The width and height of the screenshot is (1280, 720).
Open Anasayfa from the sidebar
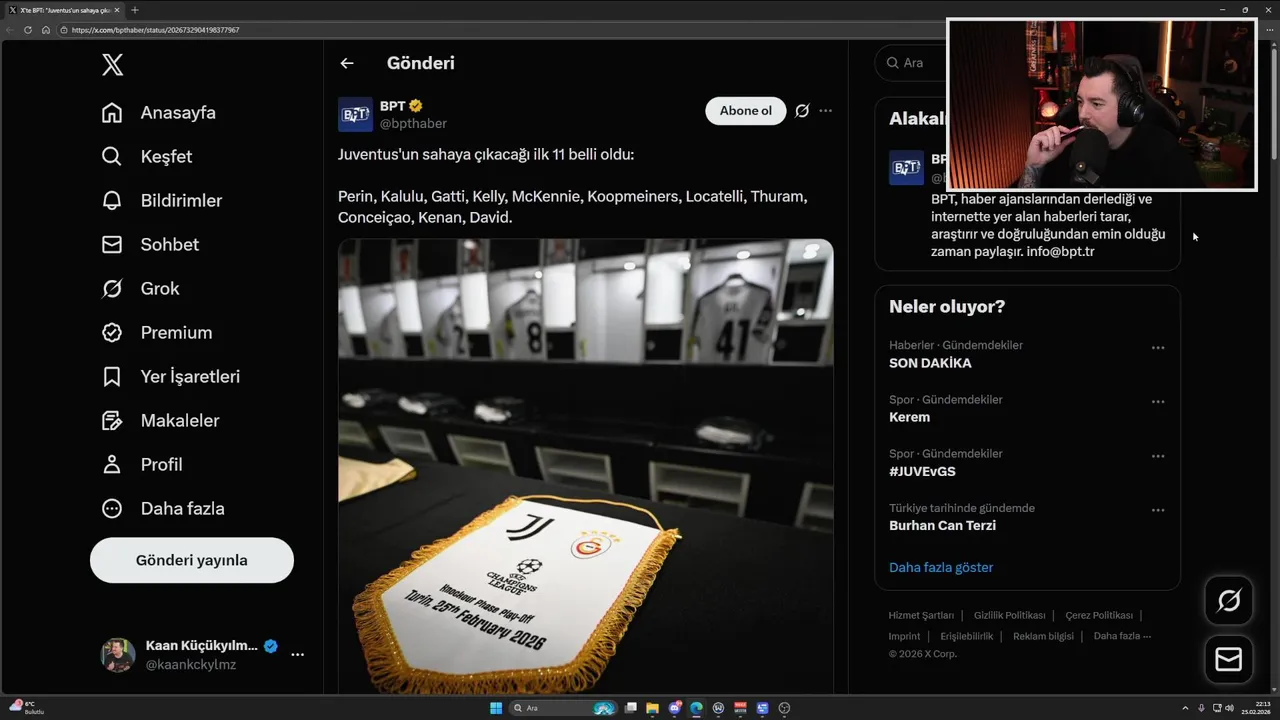159,113
